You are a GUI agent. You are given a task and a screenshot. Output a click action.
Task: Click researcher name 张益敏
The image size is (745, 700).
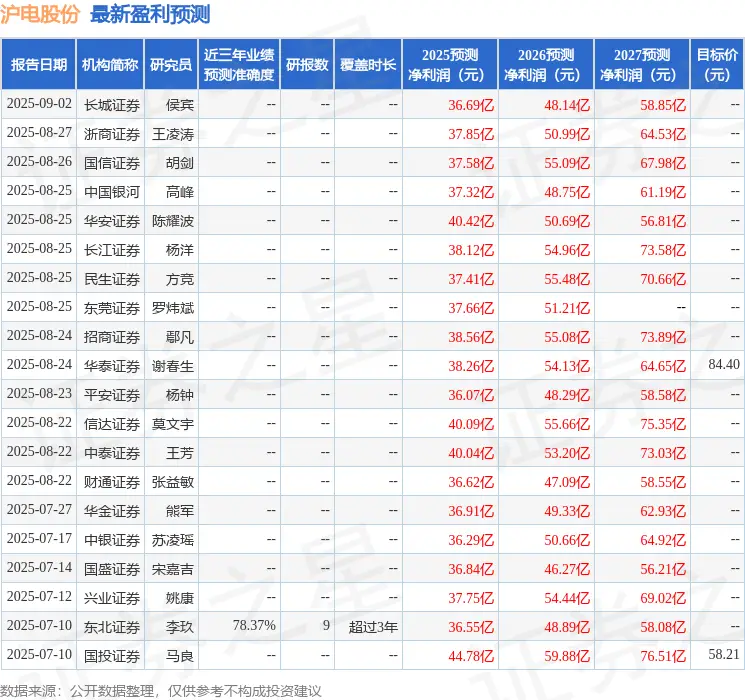[x=173, y=482]
